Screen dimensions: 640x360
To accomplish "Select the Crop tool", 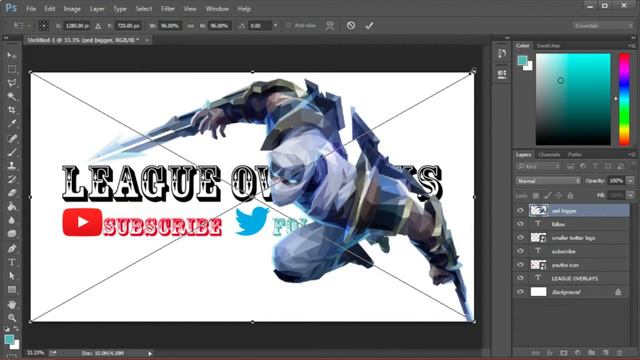I will click(x=12, y=110).
